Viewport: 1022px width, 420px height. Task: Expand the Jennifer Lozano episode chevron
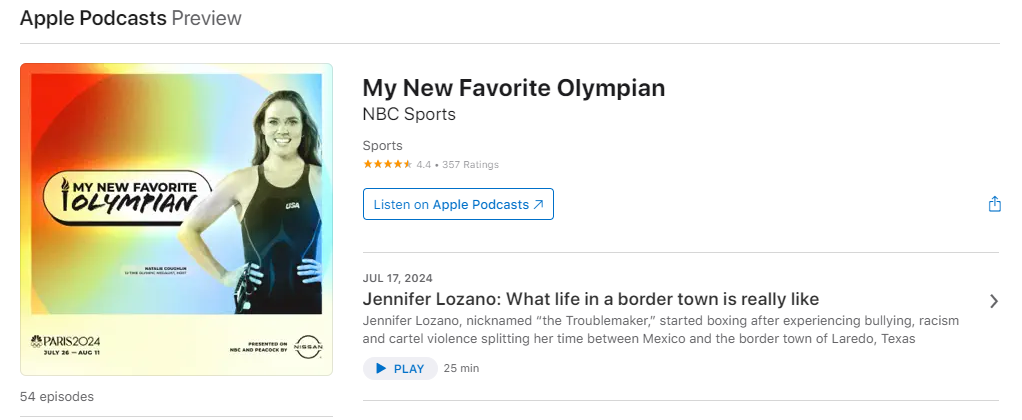click(x=993, y=301)
